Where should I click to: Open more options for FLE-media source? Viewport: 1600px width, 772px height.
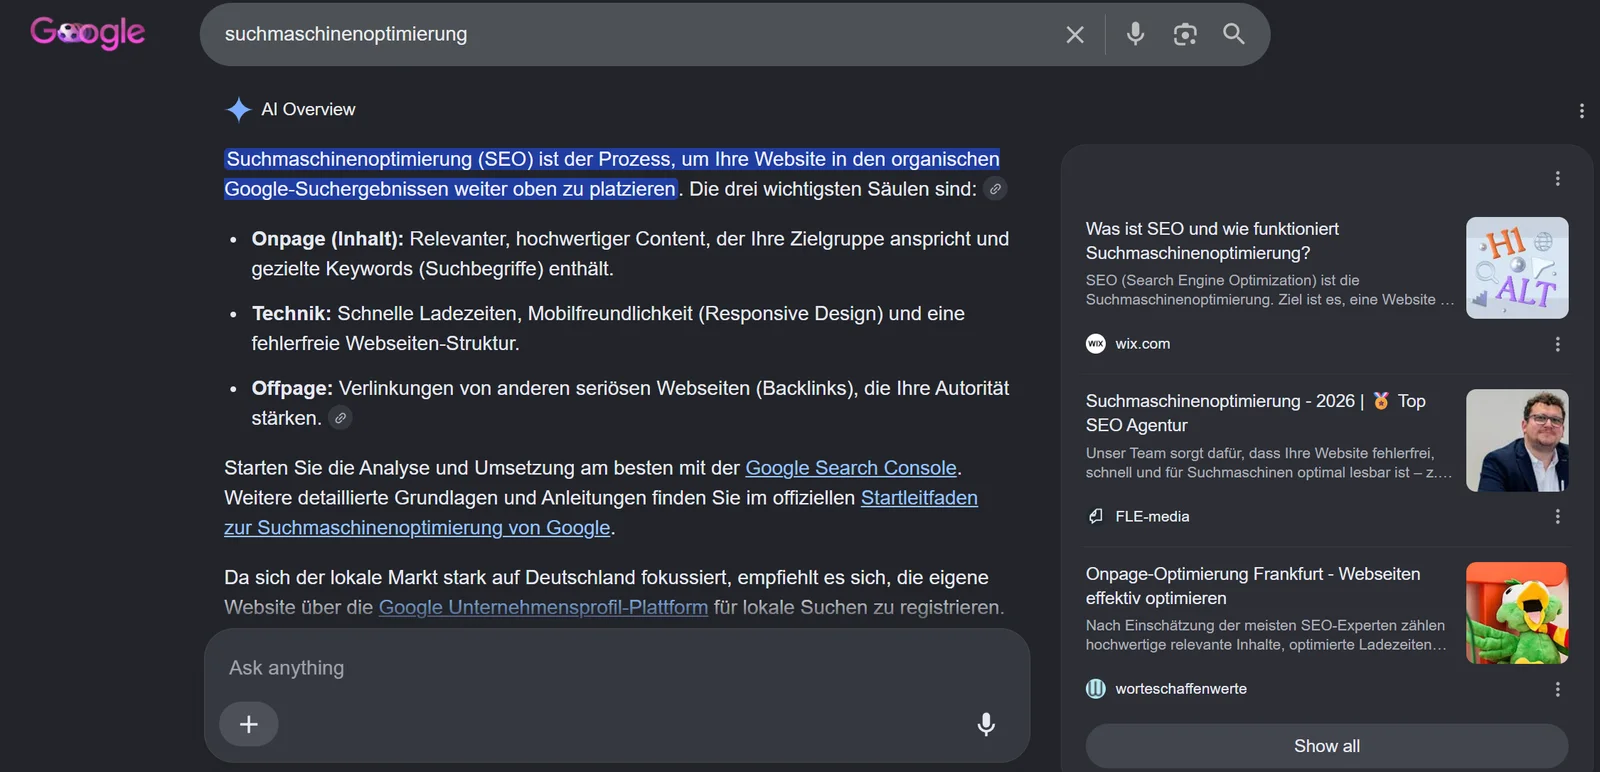pos(1557,517)
